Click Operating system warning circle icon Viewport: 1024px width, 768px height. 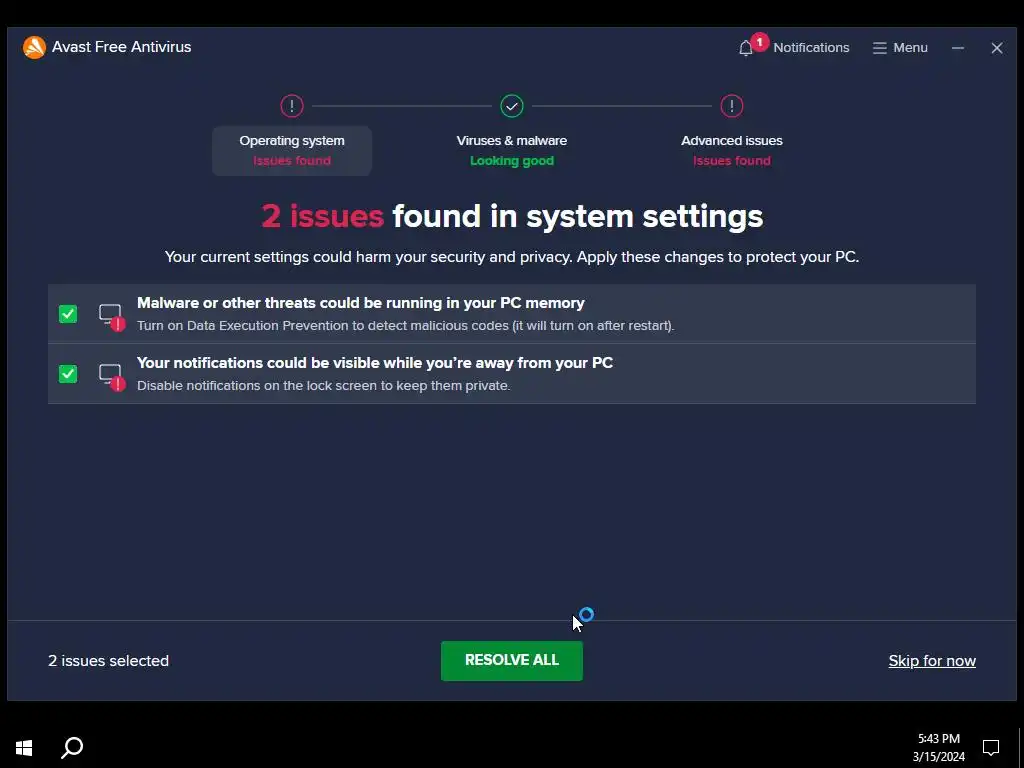(x=292, y=106)
